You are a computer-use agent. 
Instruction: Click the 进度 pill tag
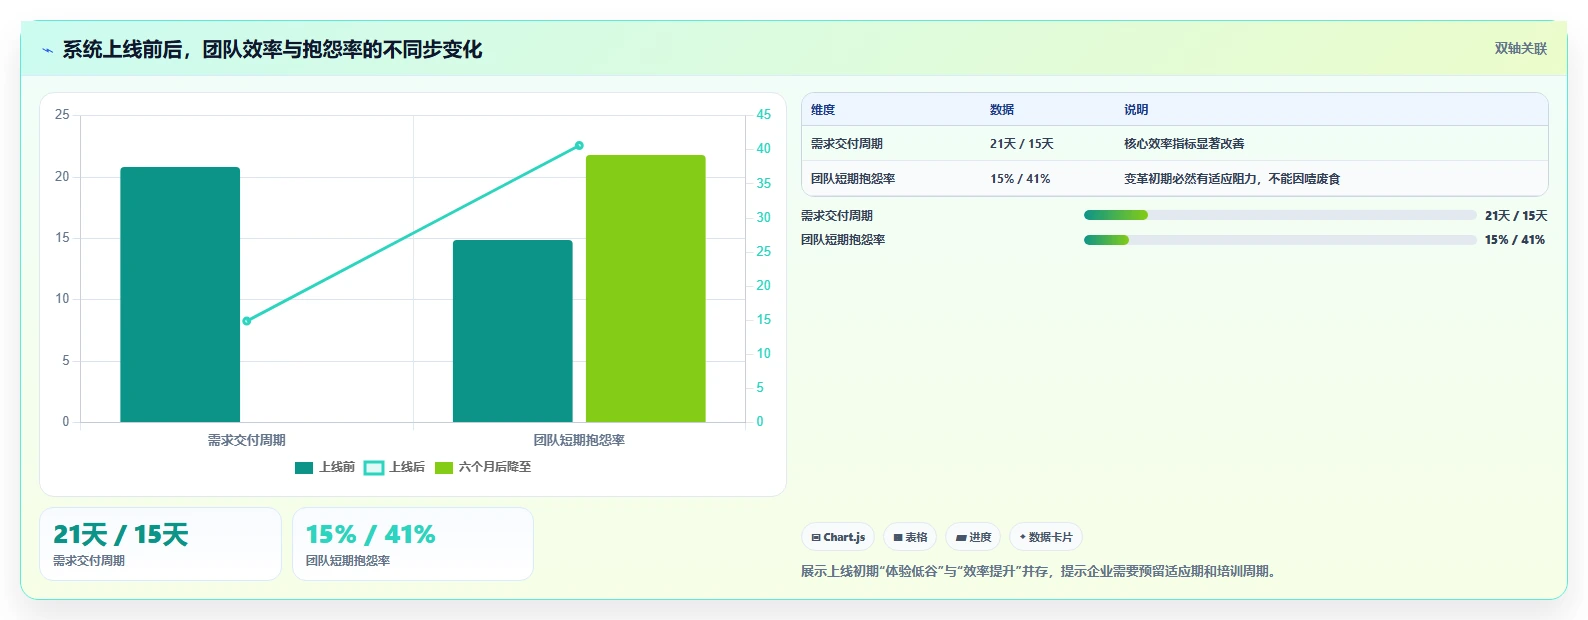point(973,537)
